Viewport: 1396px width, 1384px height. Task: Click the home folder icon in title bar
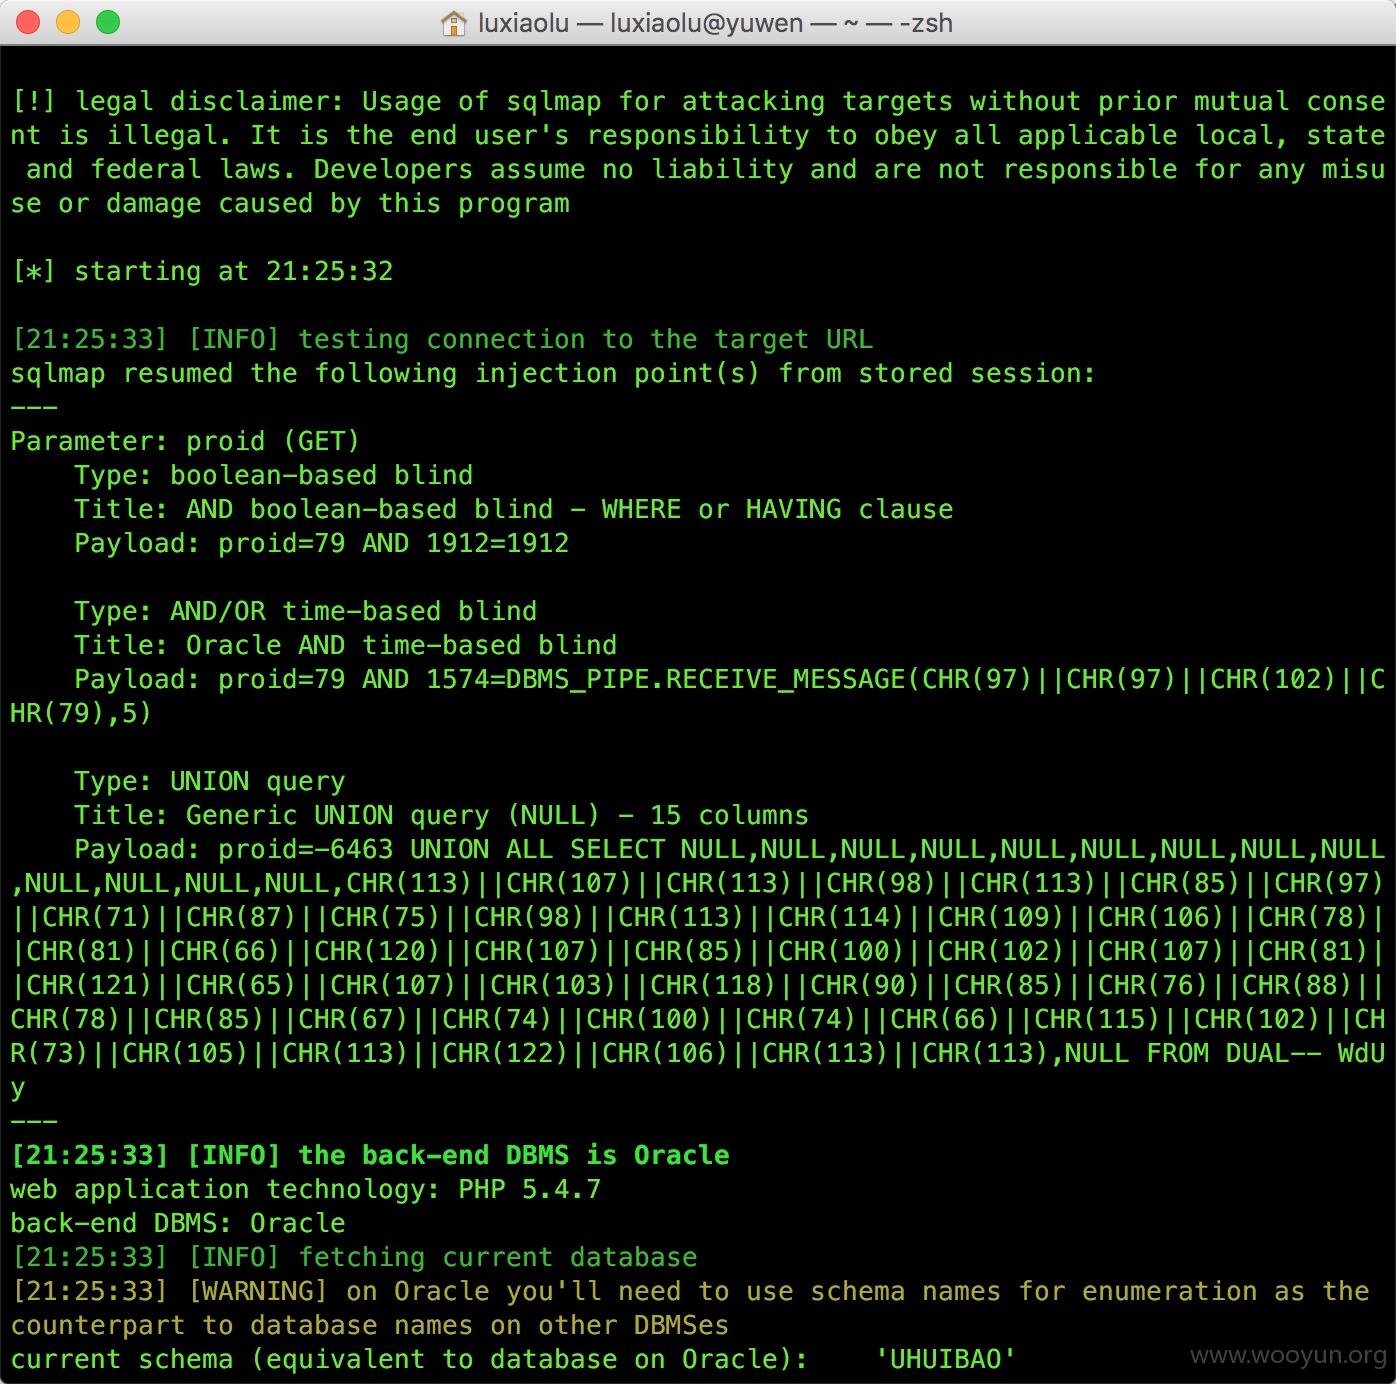coord(454,23)
